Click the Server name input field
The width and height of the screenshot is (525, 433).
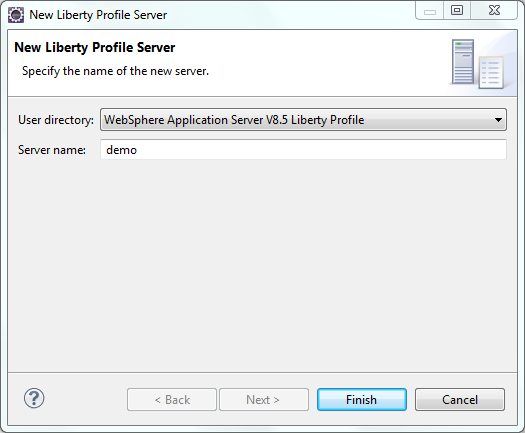[303, 149]
